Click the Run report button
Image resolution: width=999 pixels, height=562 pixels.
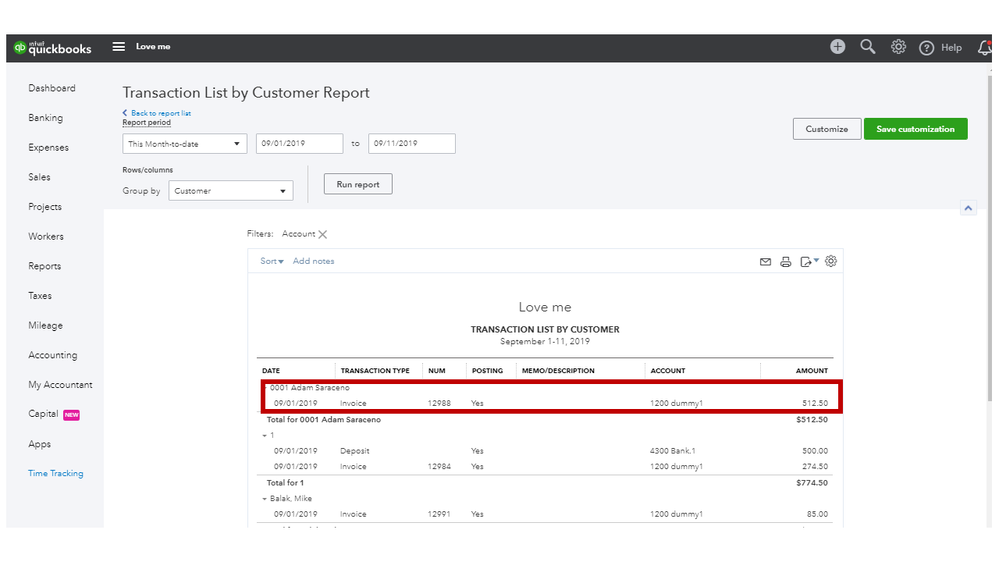pyautogui.click(x=358, y=184)
